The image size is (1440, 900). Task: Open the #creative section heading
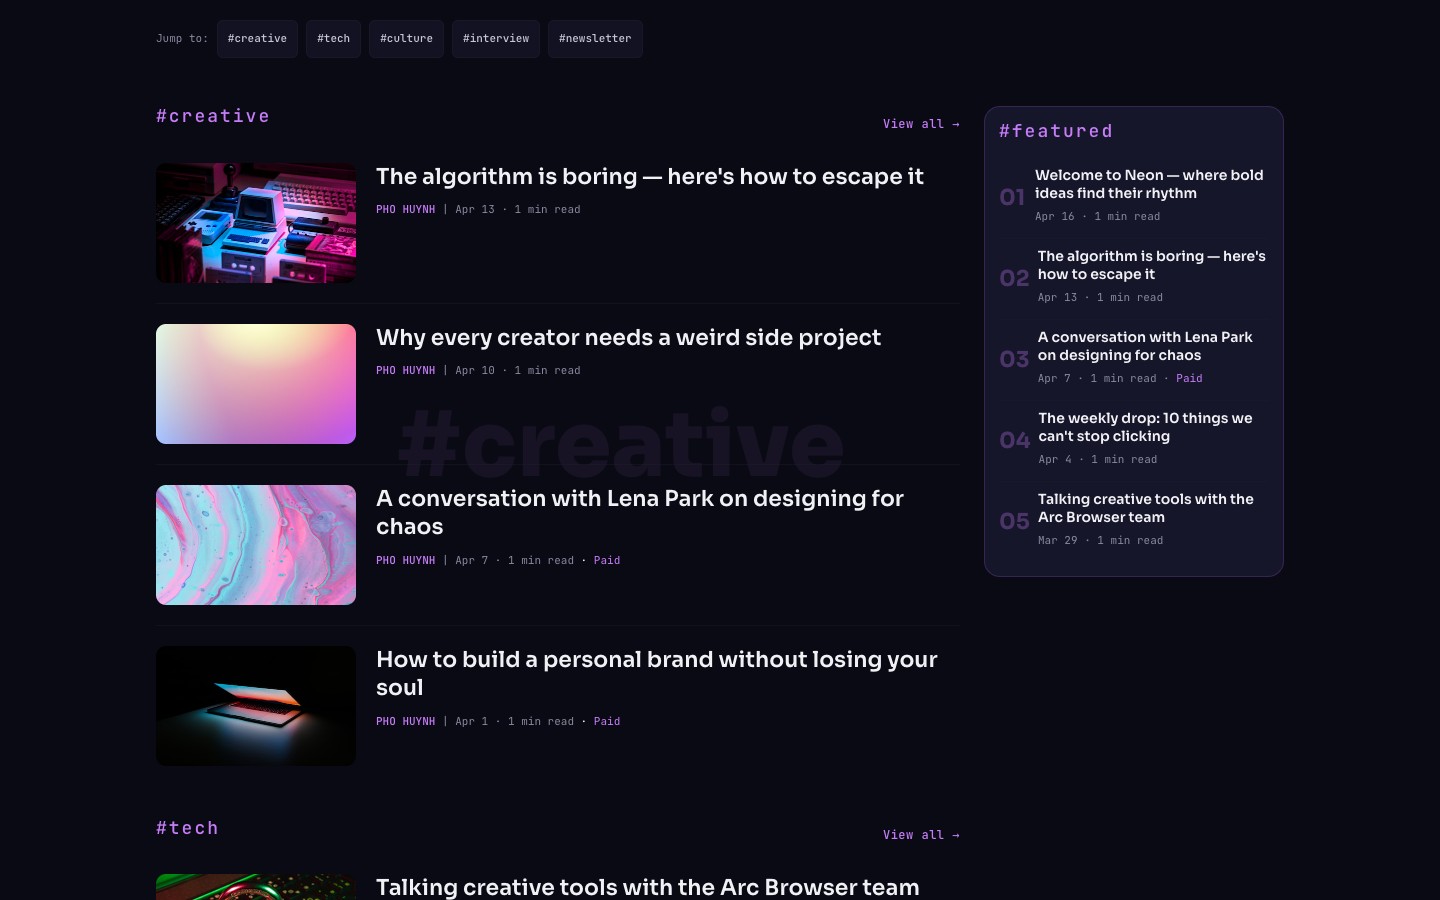[213, 116]
